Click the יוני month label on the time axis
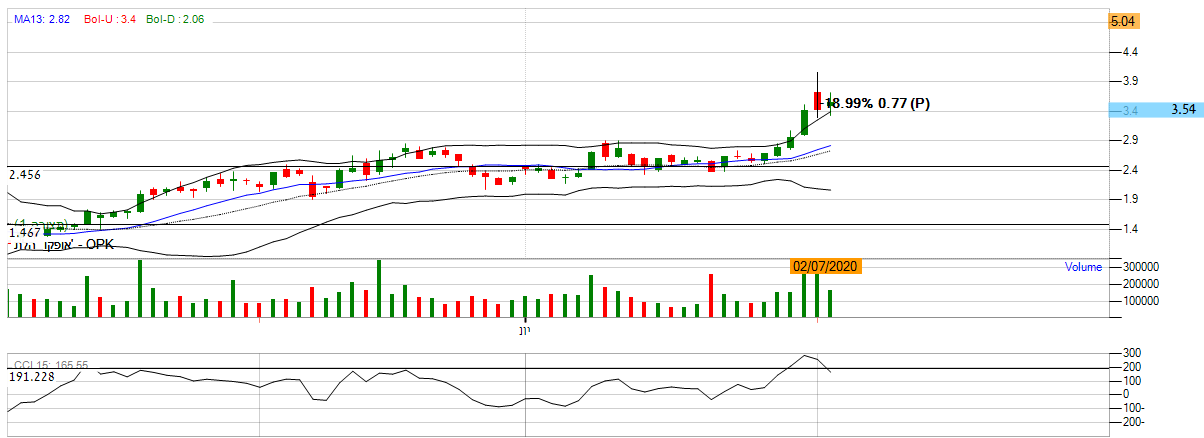1204x438 pixels. (525, 329)
